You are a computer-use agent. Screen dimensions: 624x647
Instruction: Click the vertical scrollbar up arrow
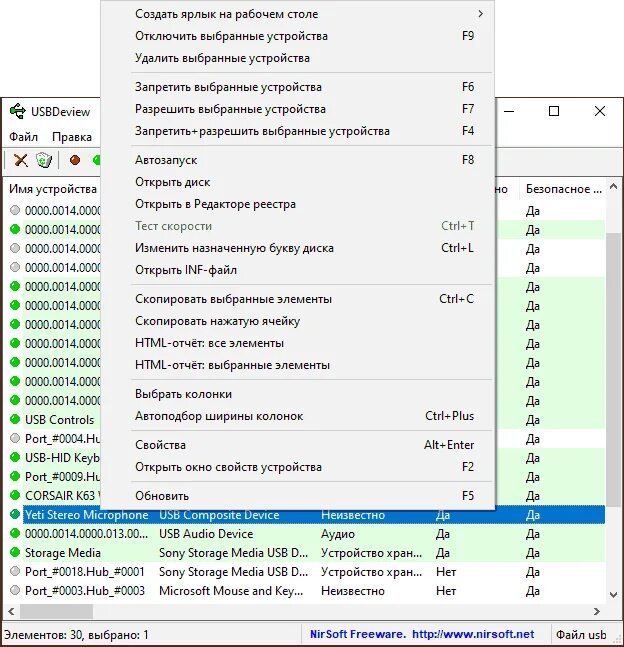(x=613, y=187)
